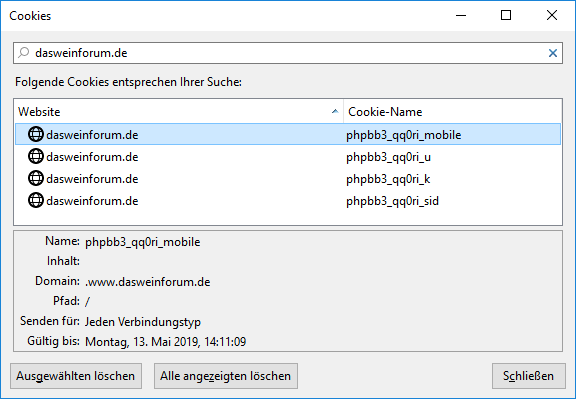
Task: Select cookie name phpbb3_qq0ri_k
Action: click(388, 179)
